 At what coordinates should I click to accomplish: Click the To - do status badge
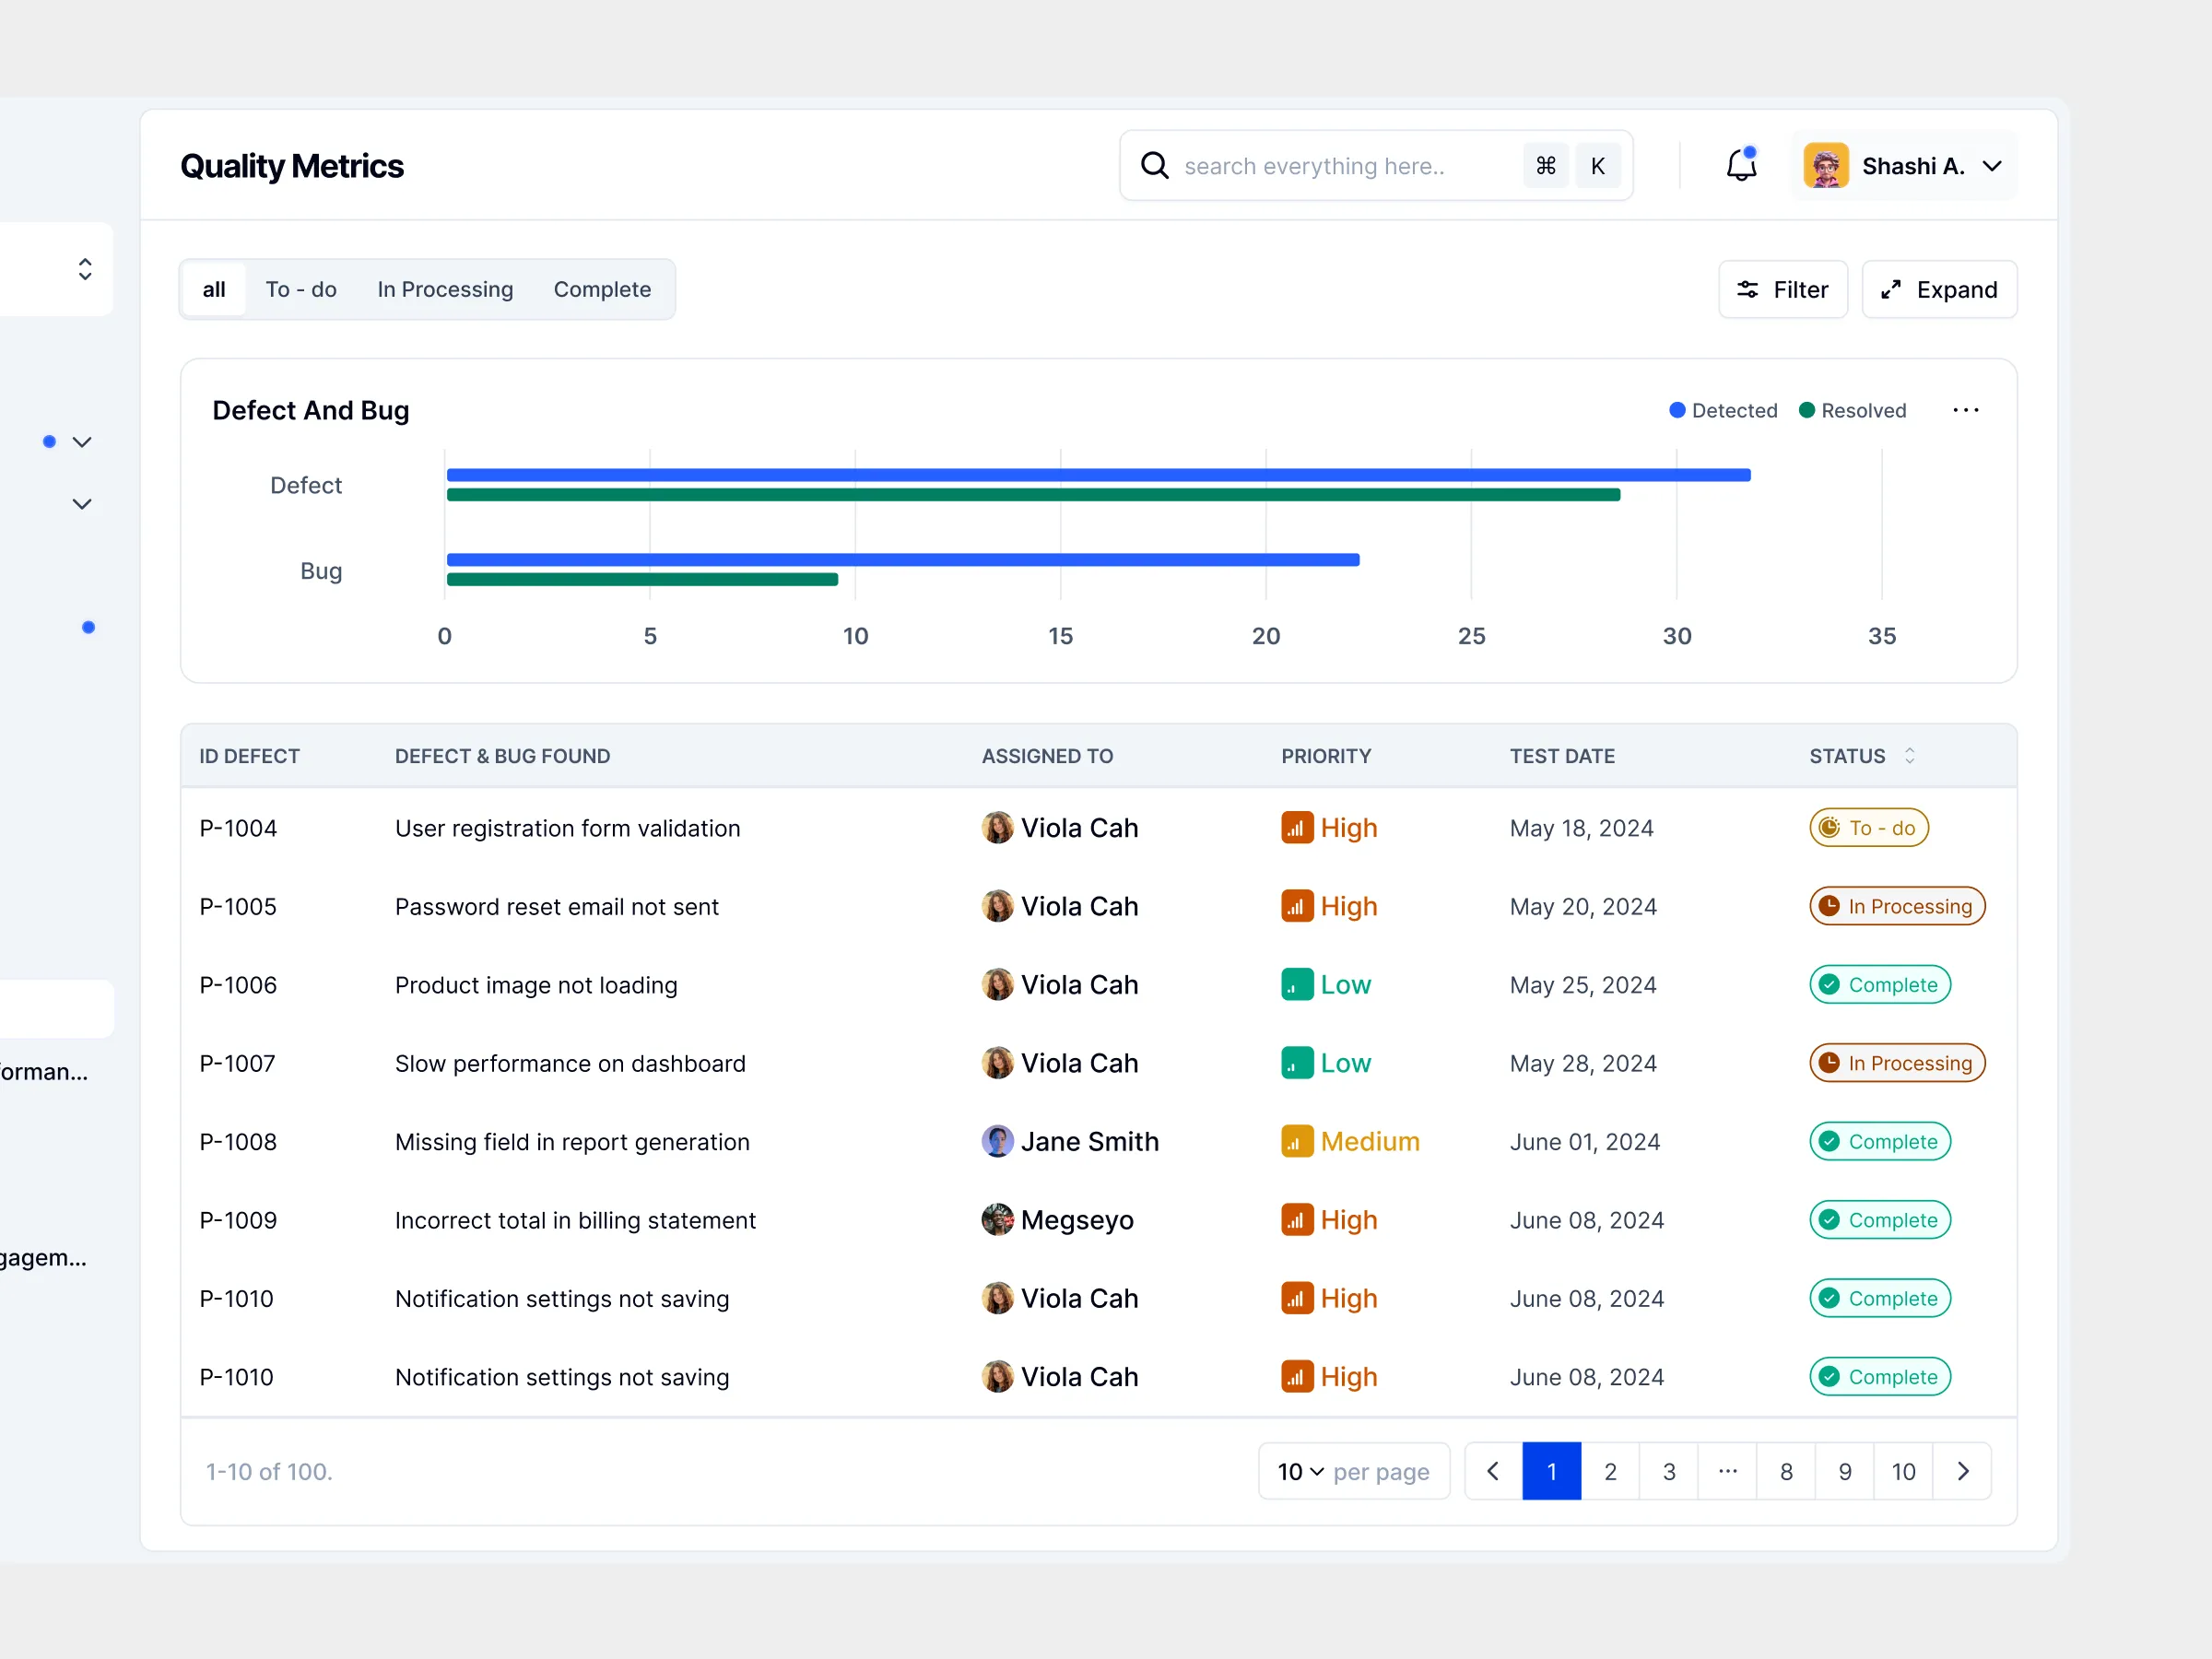[x=1868, y=828]
